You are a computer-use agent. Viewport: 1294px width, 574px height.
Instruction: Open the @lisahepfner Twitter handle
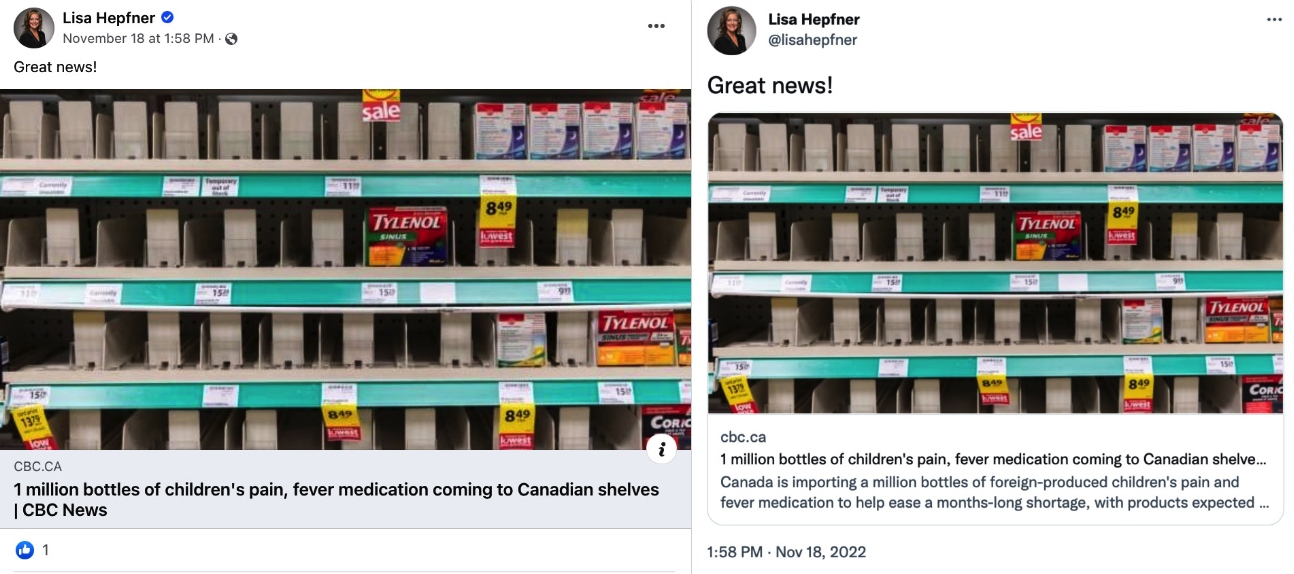pyautogui.click(x=812, y=40)
